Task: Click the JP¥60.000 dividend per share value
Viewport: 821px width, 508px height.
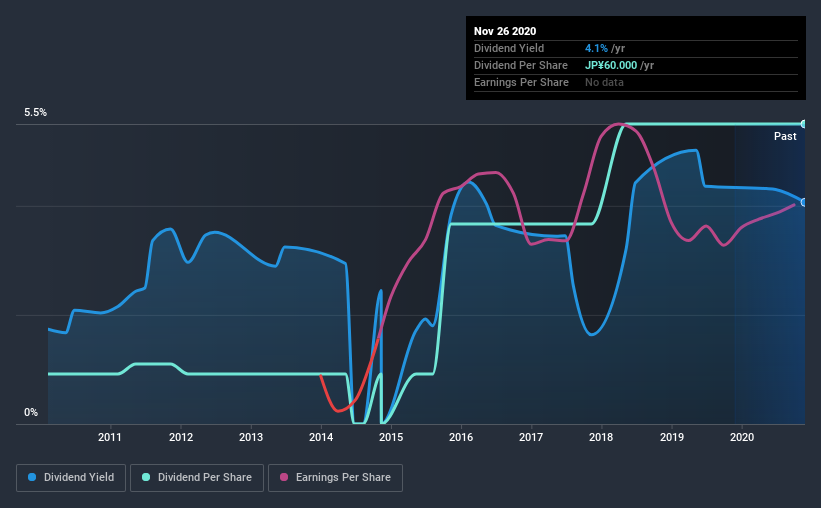Action: [x=611, y=65]
